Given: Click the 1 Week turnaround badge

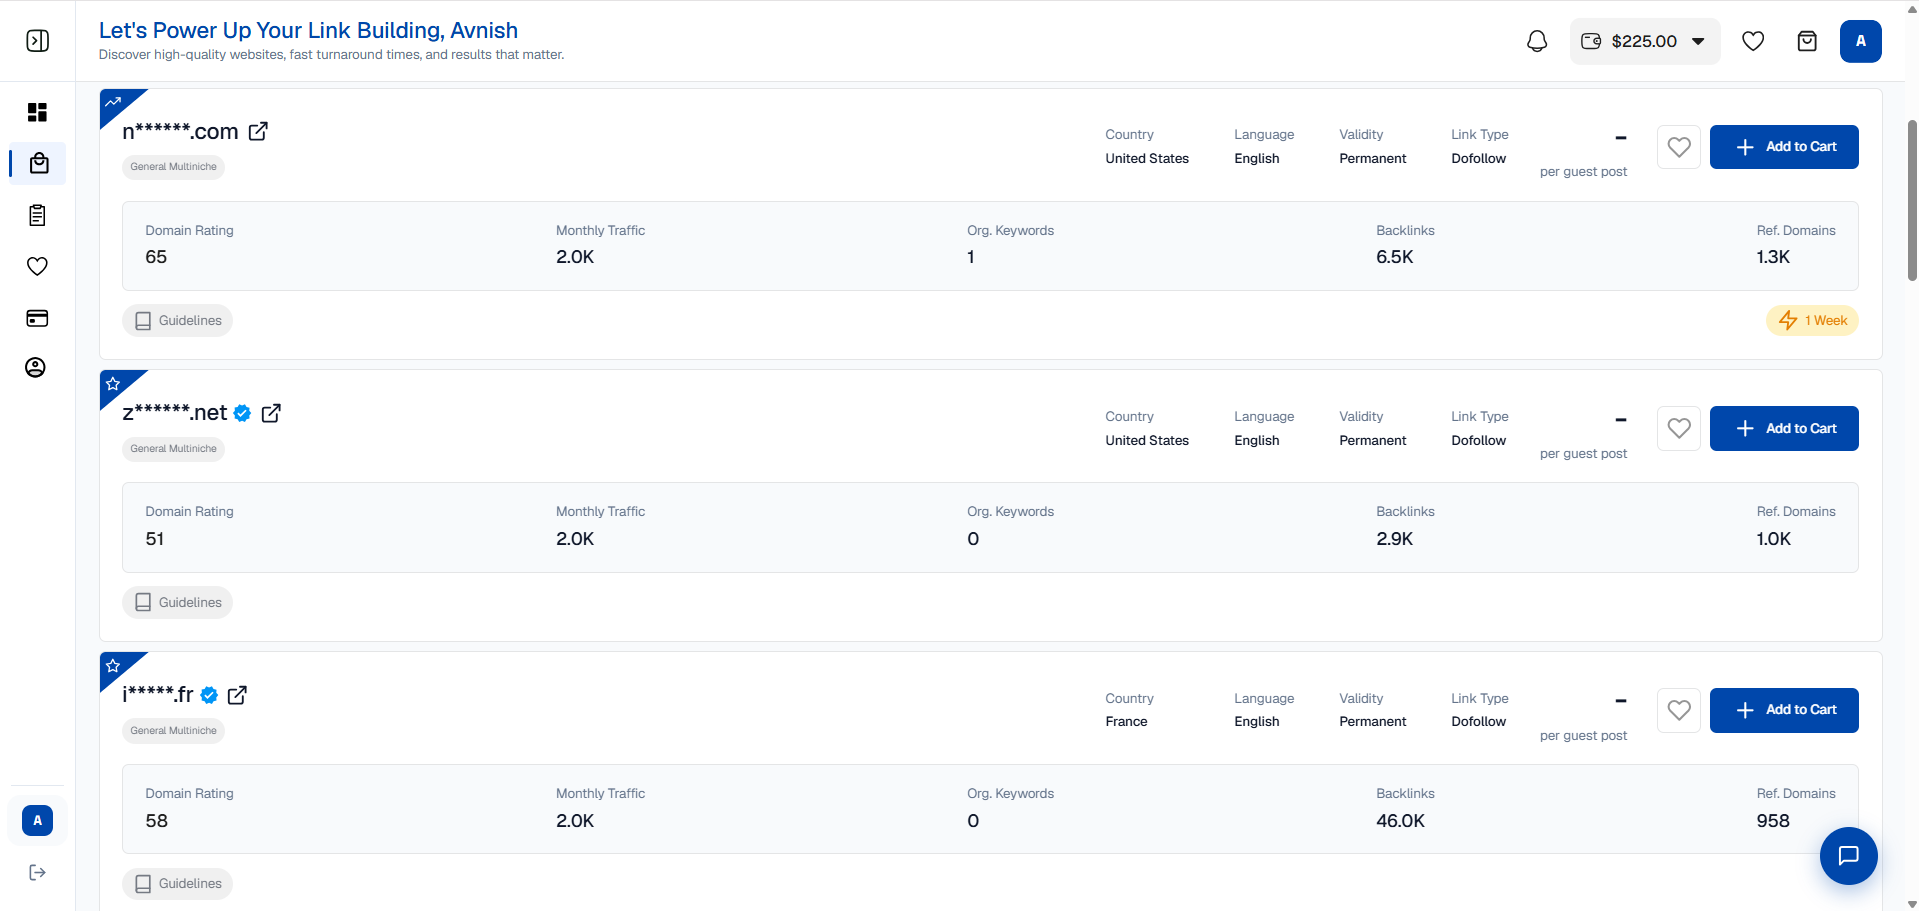Looking at the screenshot, I should click(x=1812, y=321).
